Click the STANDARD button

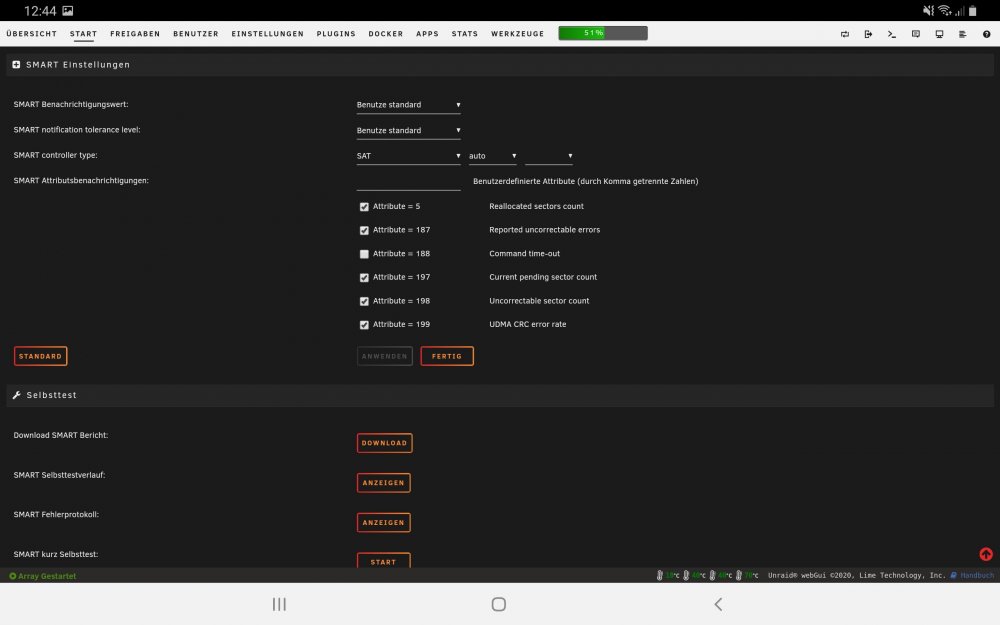(40, 356)
